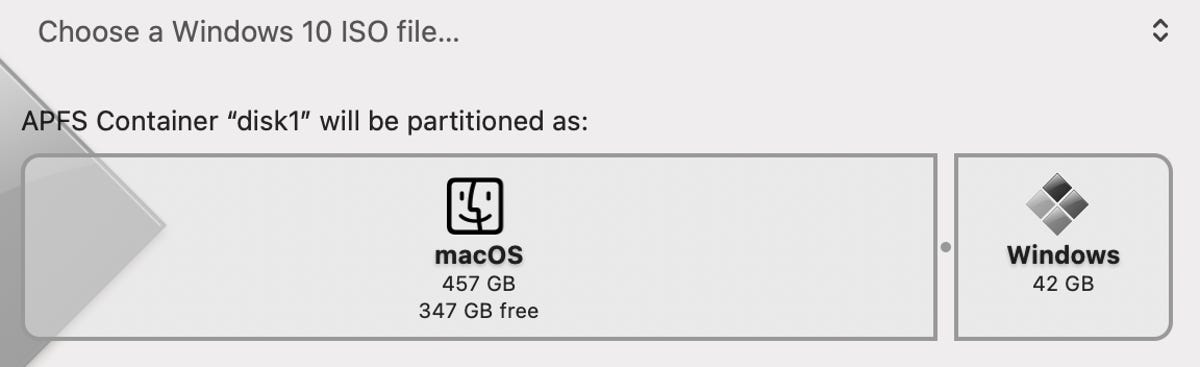Click the "ISO file..." words in the chooser

click(400, 32)
